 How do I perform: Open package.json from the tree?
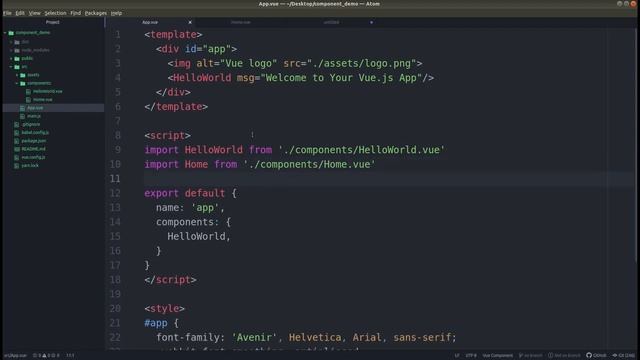pyautogui.click(x=33, y=141)
